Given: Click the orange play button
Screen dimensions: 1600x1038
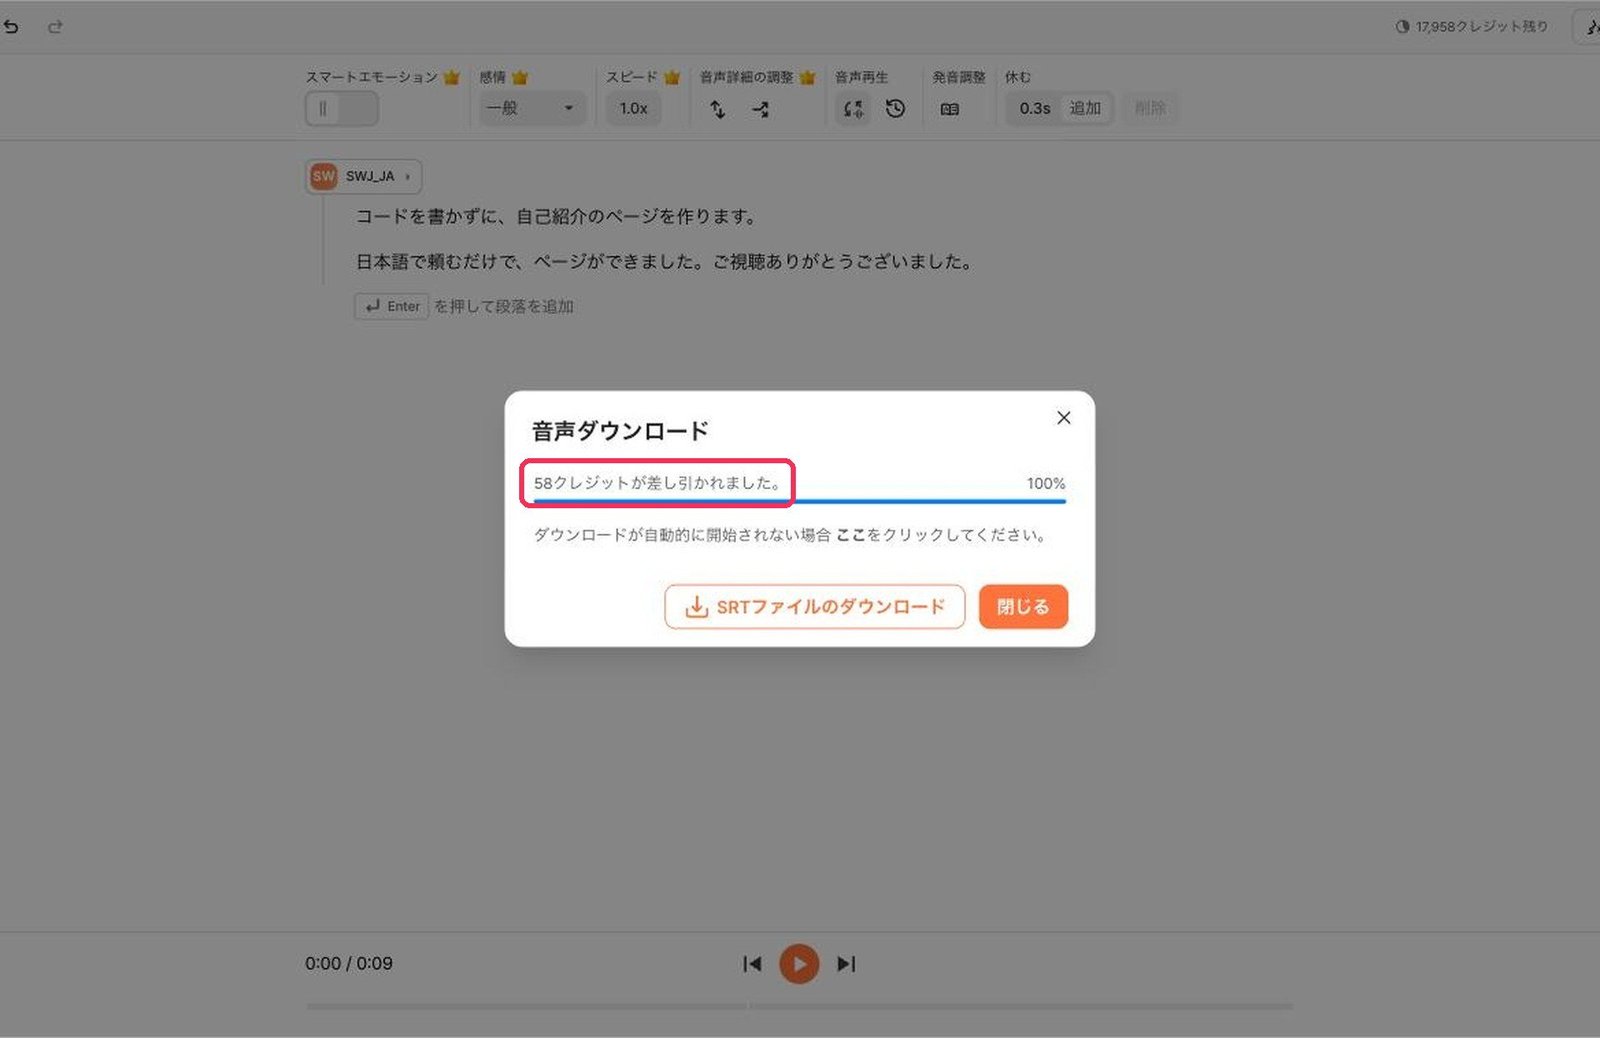Looking at the screenshot, I should pyautogui.click(x=799, y=964).
